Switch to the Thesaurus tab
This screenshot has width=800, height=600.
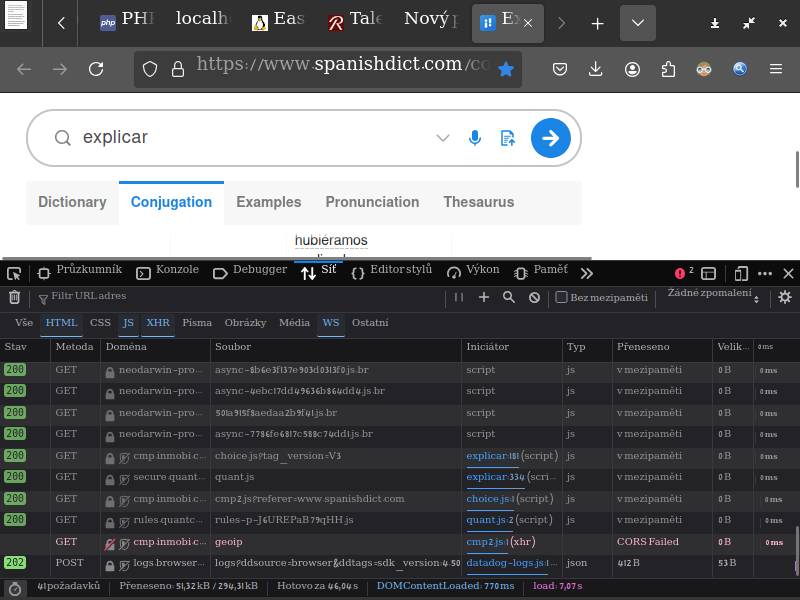coord(479,203)
